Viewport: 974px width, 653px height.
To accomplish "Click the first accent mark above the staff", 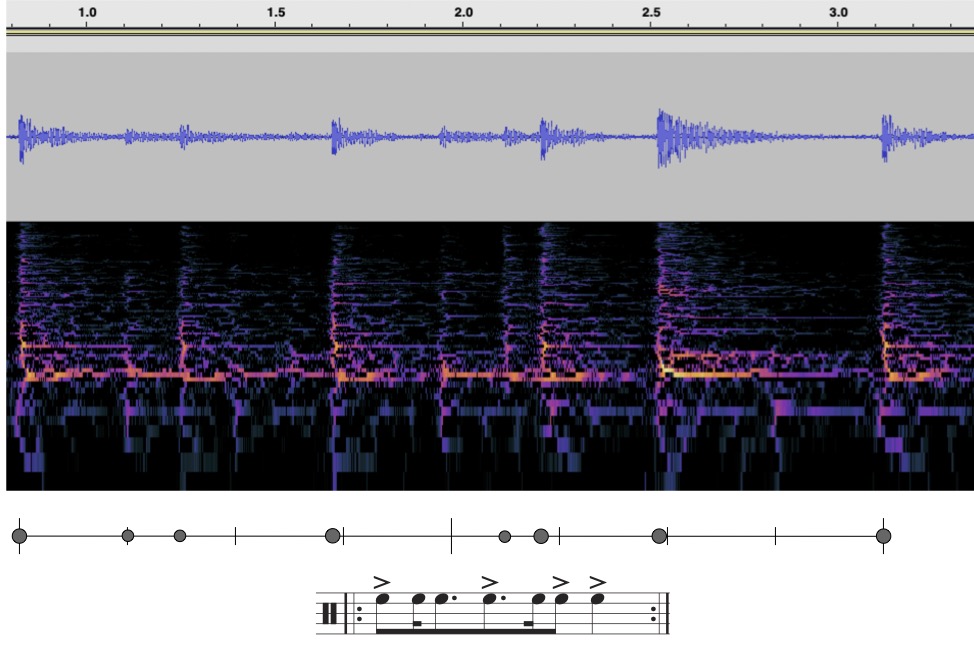I will tap(381, 581).
